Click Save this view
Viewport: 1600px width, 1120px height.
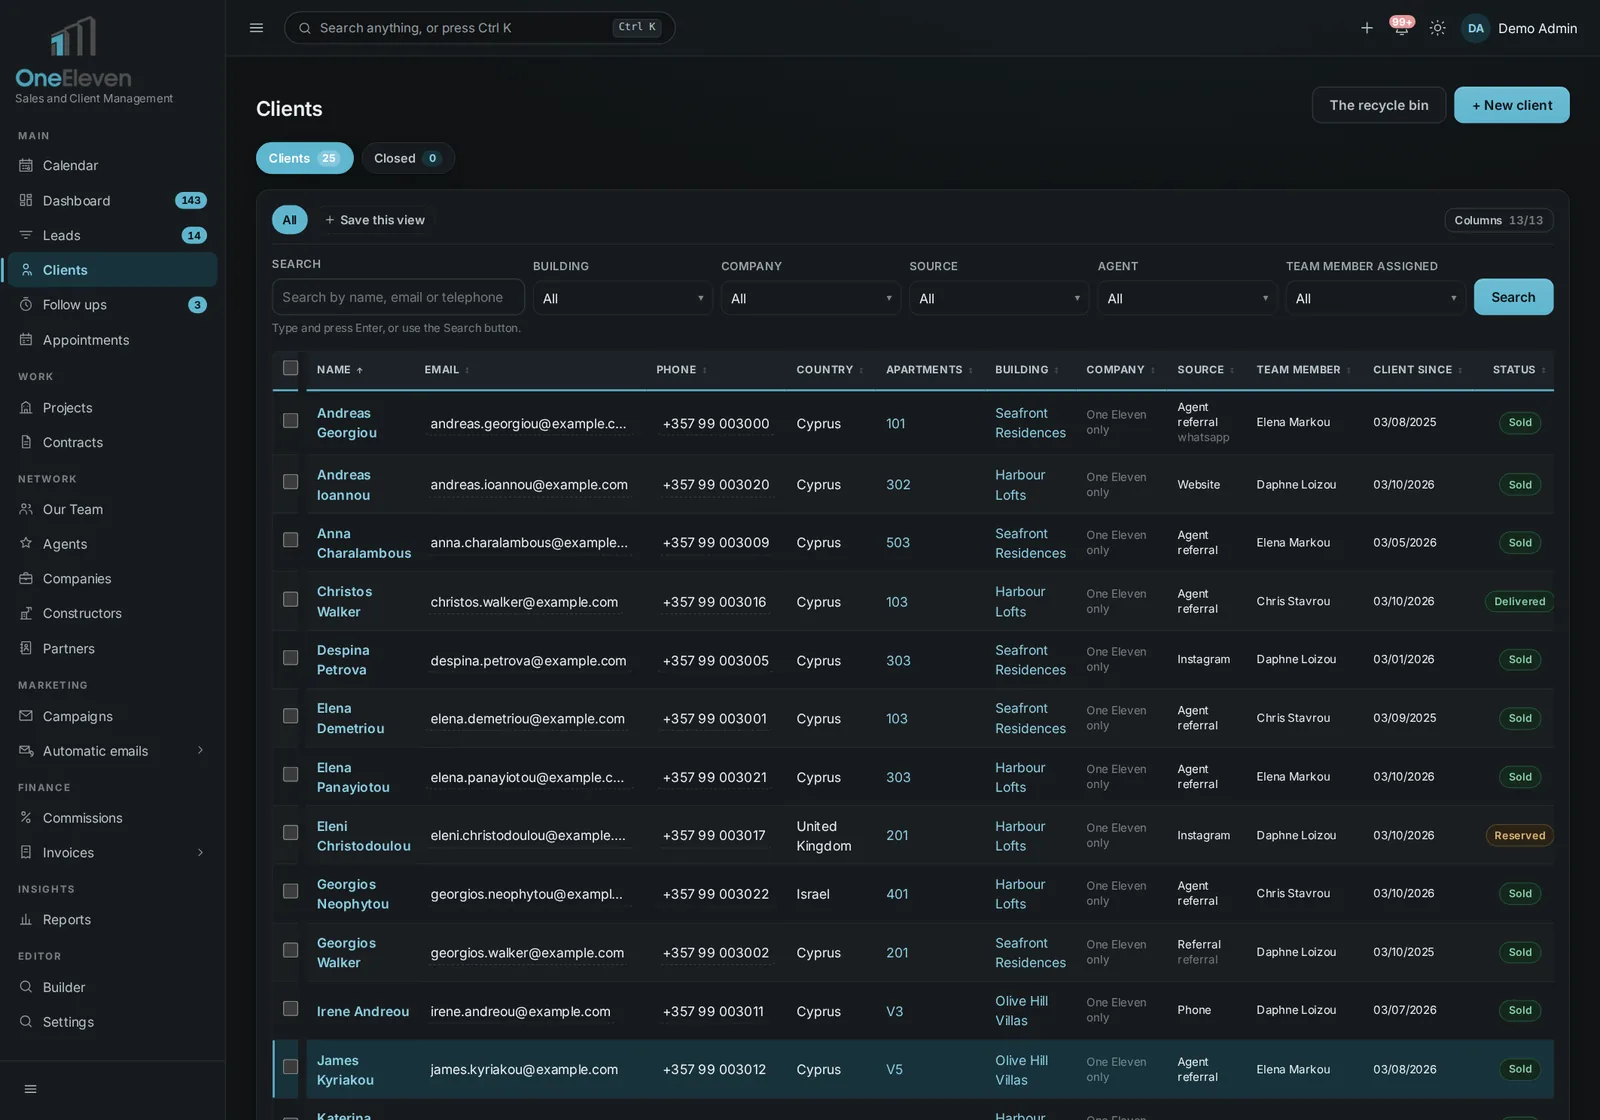click(375, 220)
